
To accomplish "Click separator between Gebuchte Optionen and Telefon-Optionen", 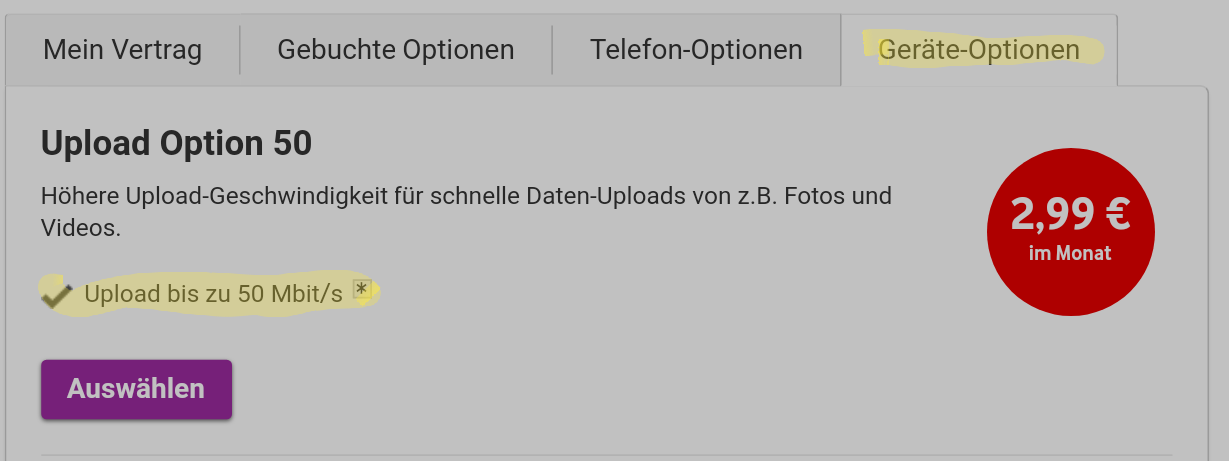I will coord(552,50).
